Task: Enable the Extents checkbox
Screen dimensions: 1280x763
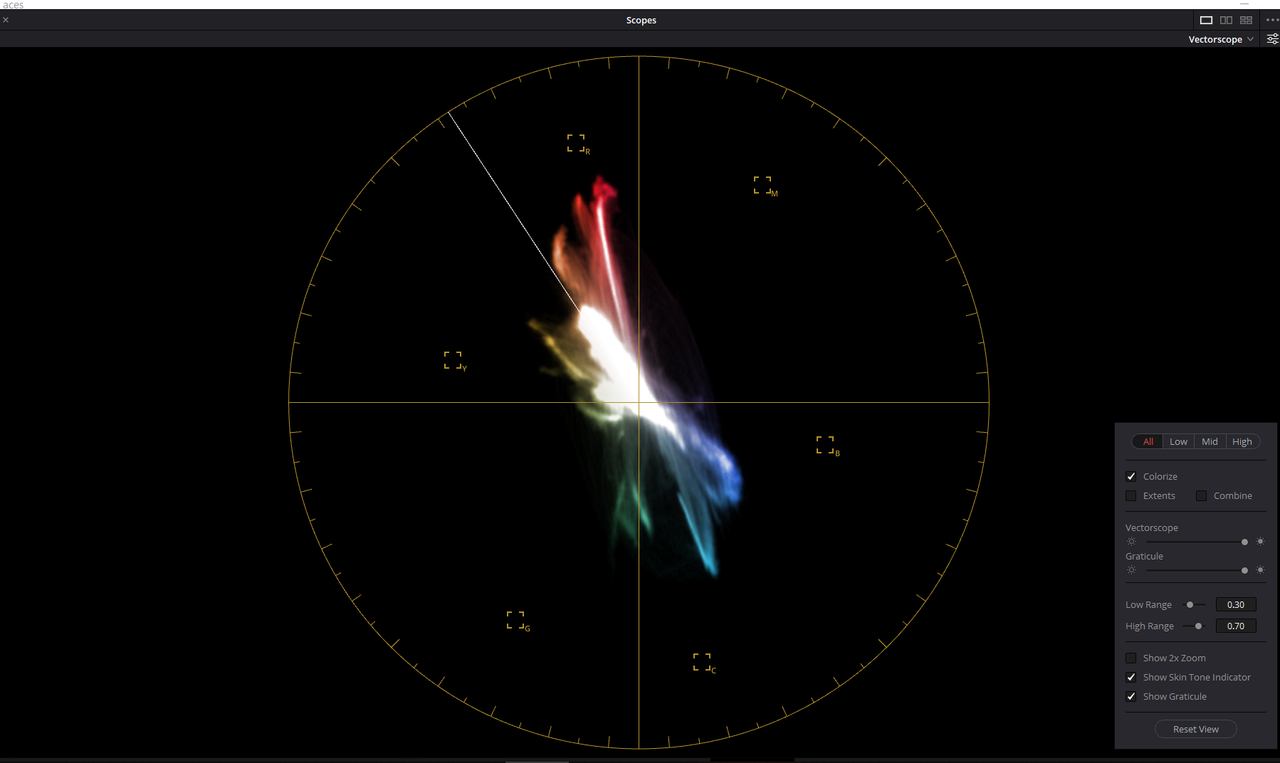Action: [x=1131, y=496]
